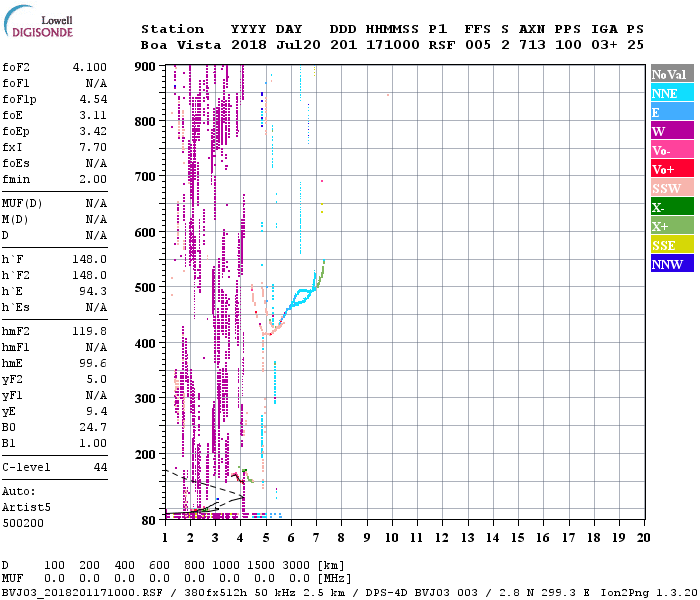Click the h`F value 148.0
Screen dimensions: 700x600
tap(90, 259)
